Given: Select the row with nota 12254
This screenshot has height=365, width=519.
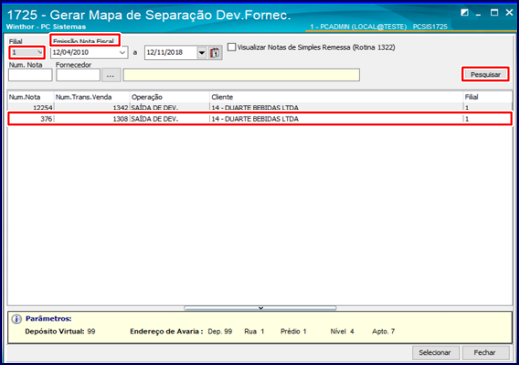Looking at the screenshot, I should pos(260,107).
